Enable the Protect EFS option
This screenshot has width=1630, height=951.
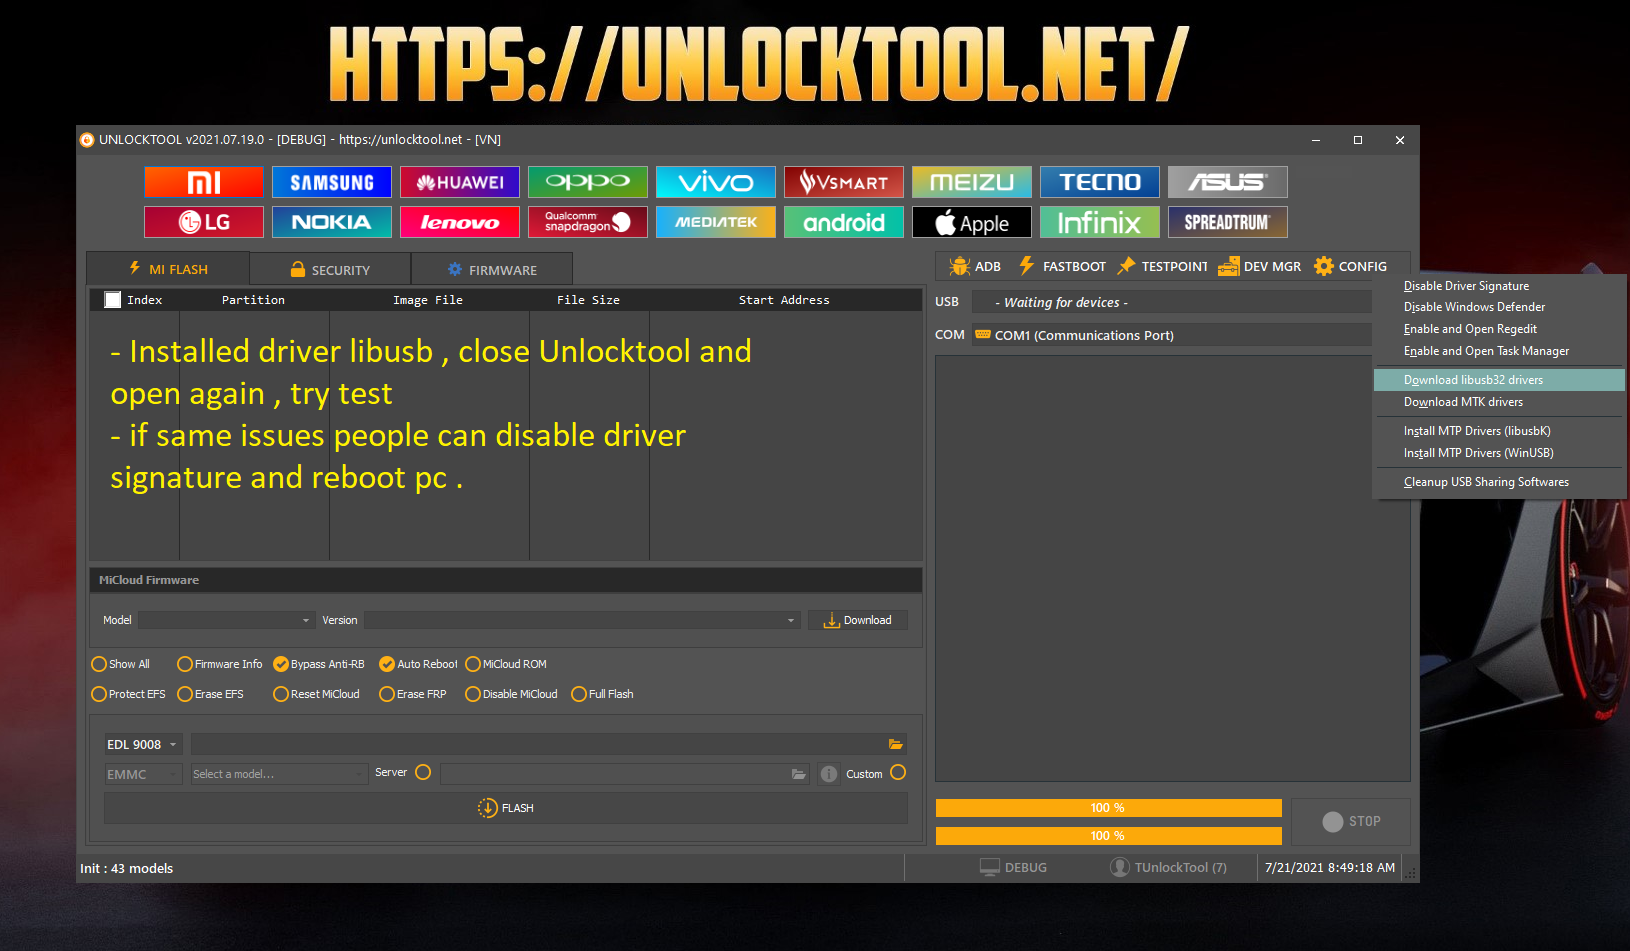128,694
